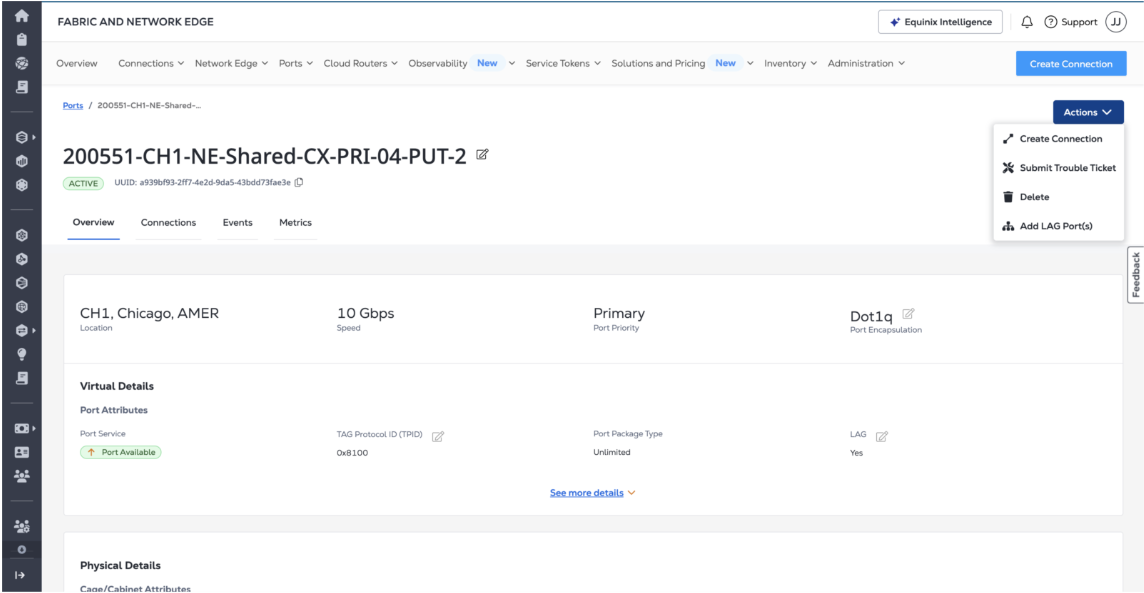The image size is (1144, 593).
Task: Open the Connections dropdown in the navigation bar
Action: [x=151, y=64]
